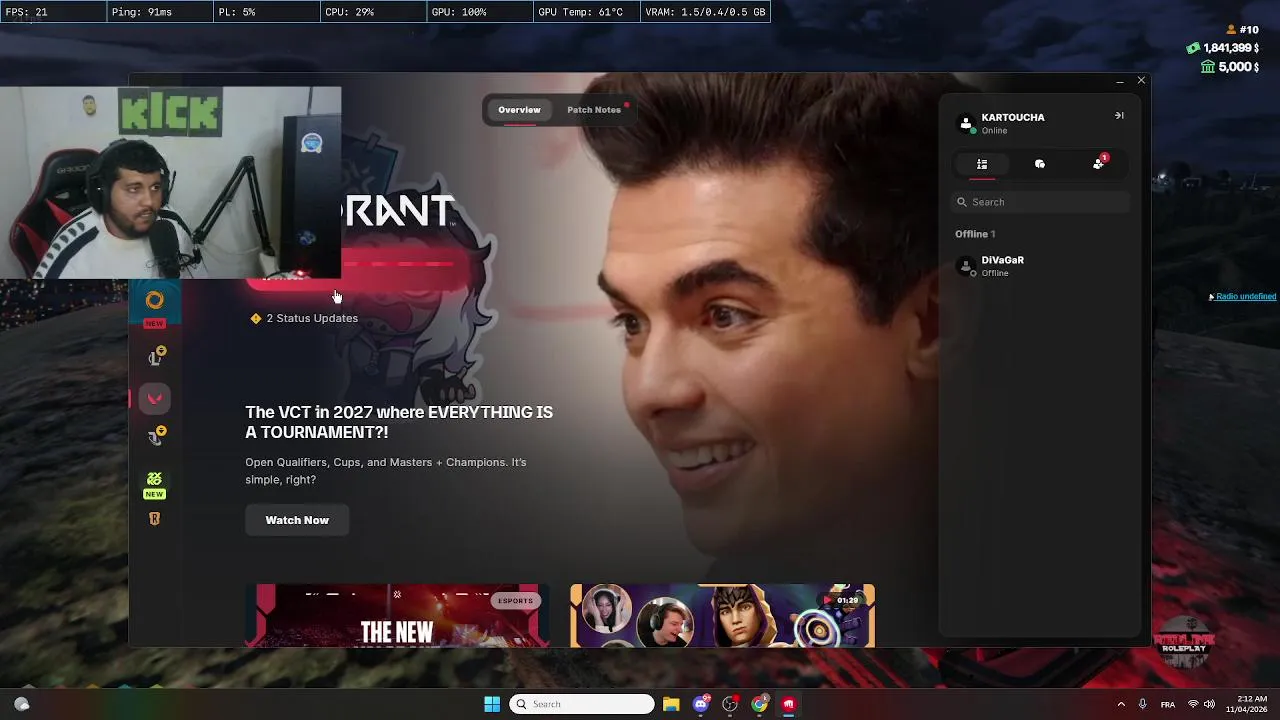Open the volume tray icon
Screen dimensions: 1280x720
1209,704
